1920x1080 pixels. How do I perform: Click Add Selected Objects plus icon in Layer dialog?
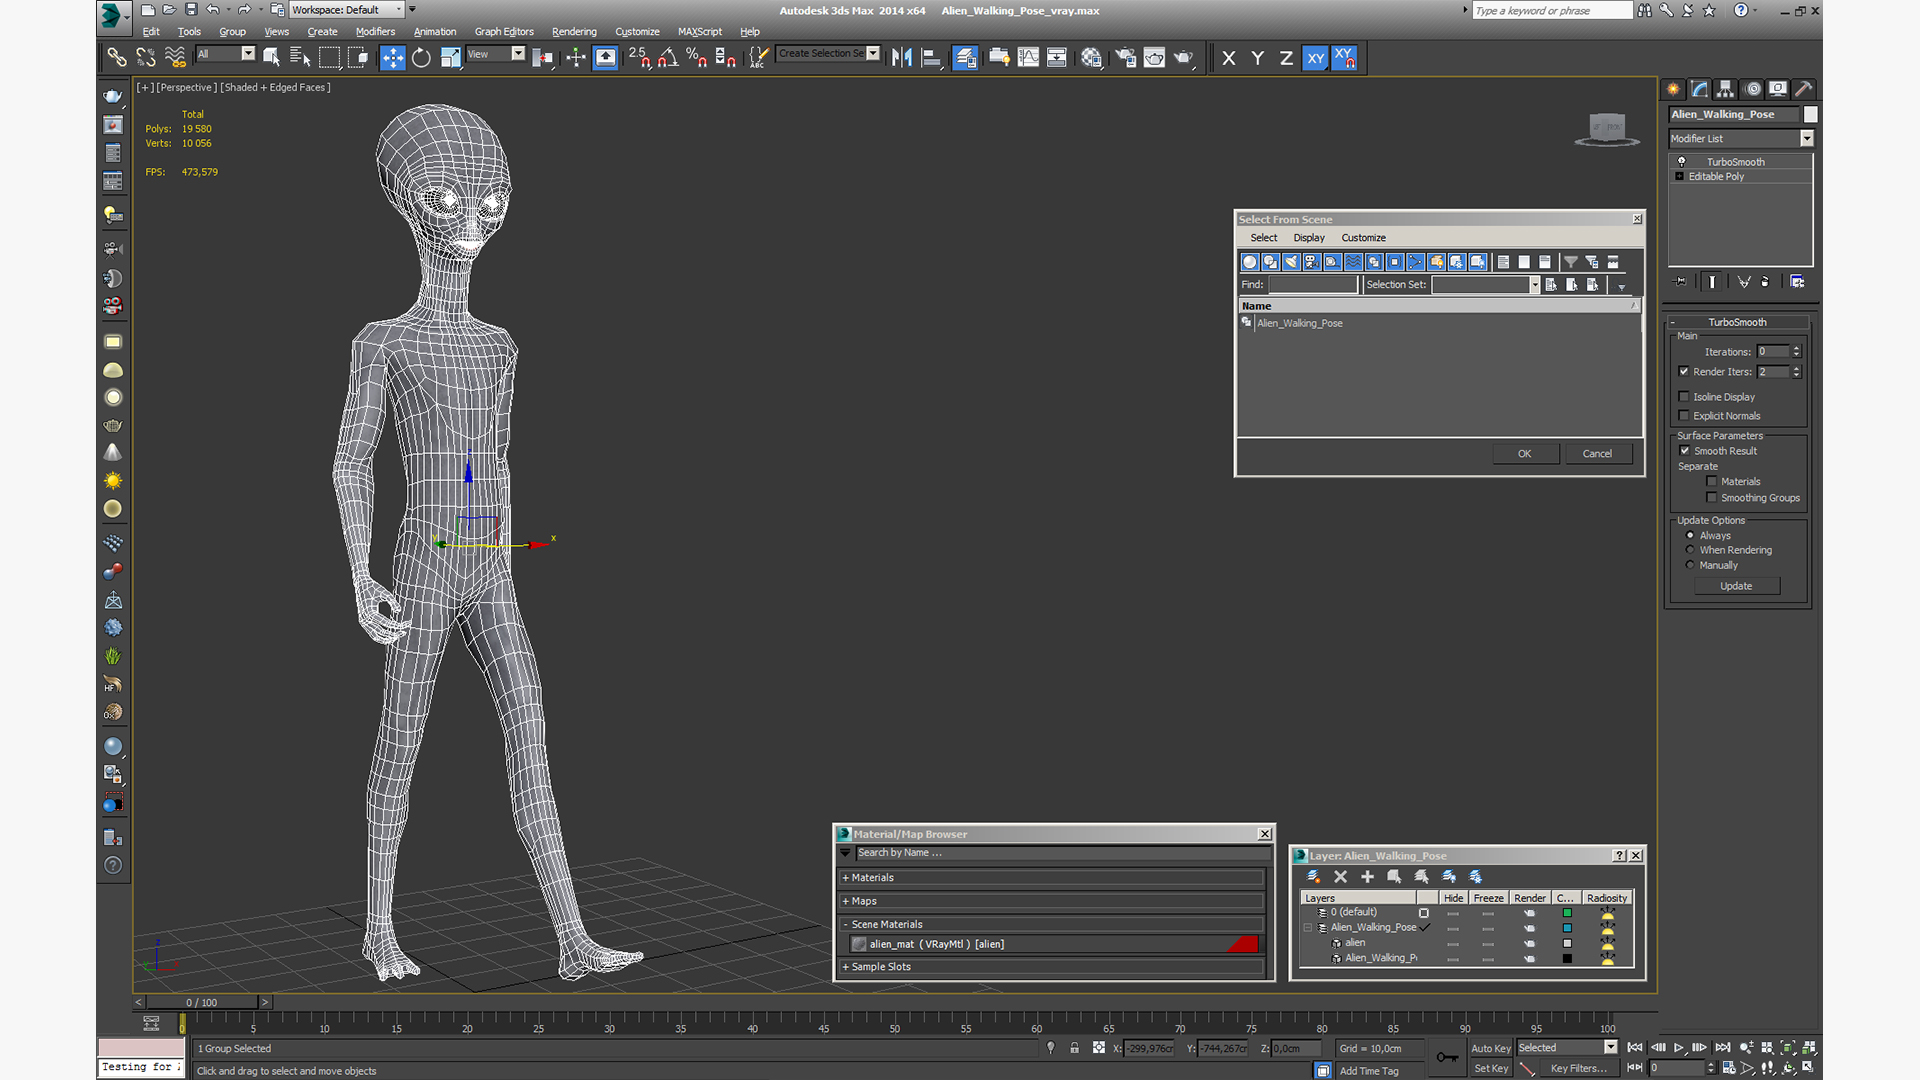[x=1368, y=876]
